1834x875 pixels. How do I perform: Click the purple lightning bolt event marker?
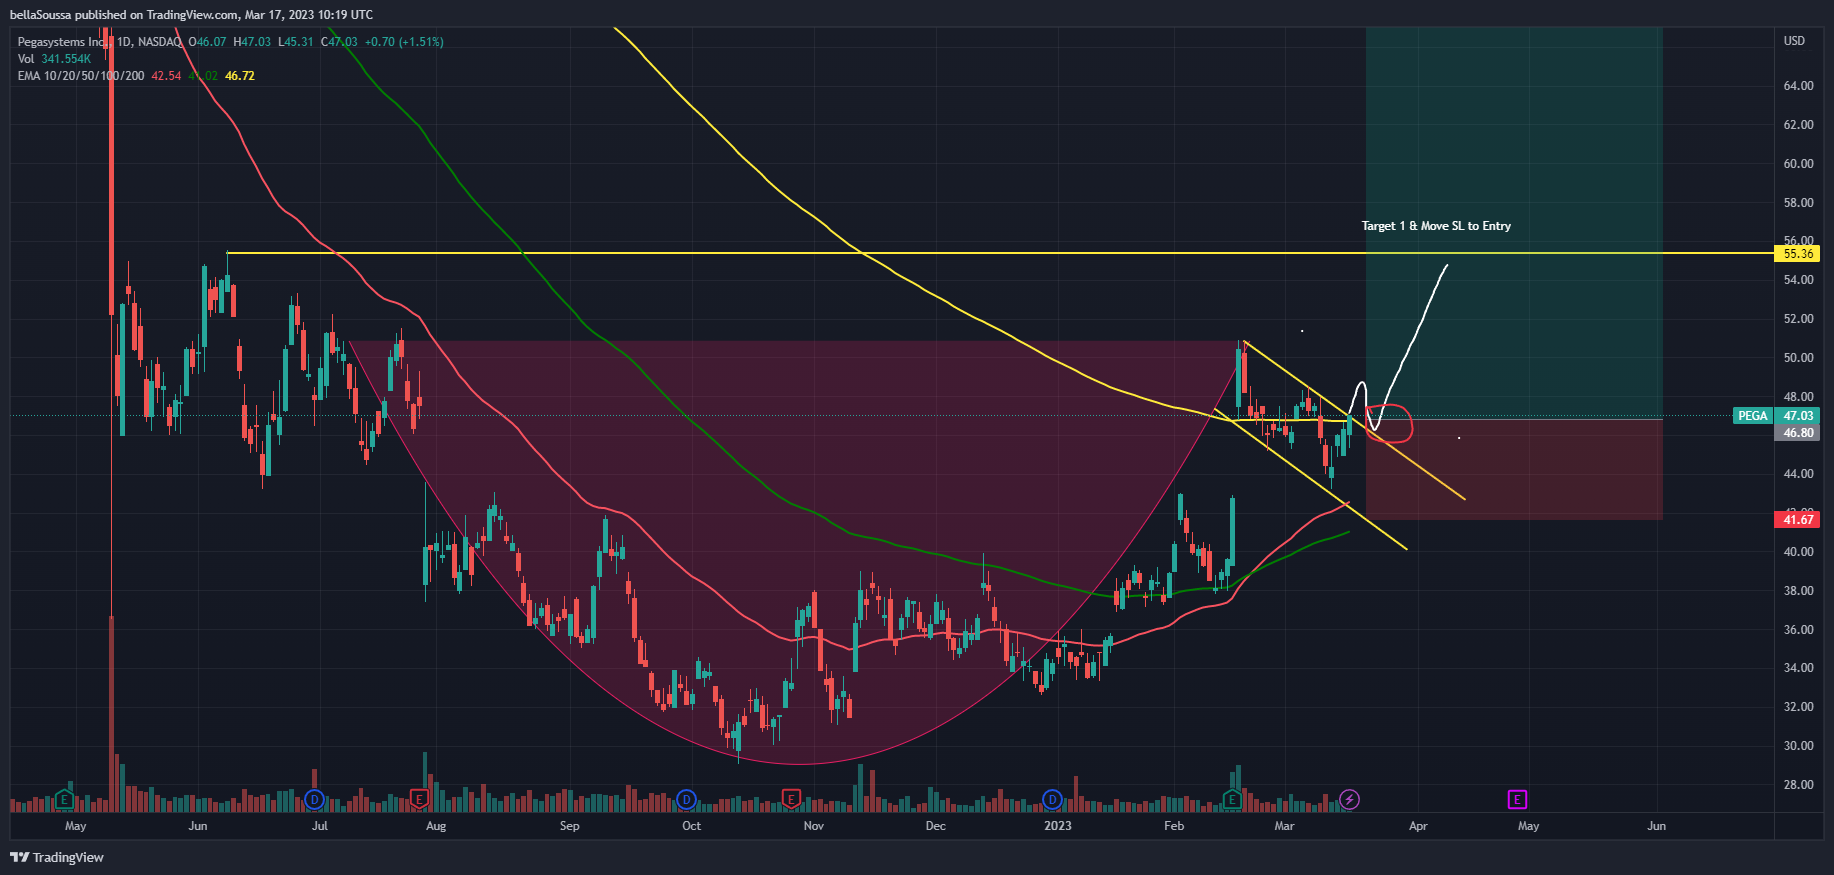coord(1350,799)
